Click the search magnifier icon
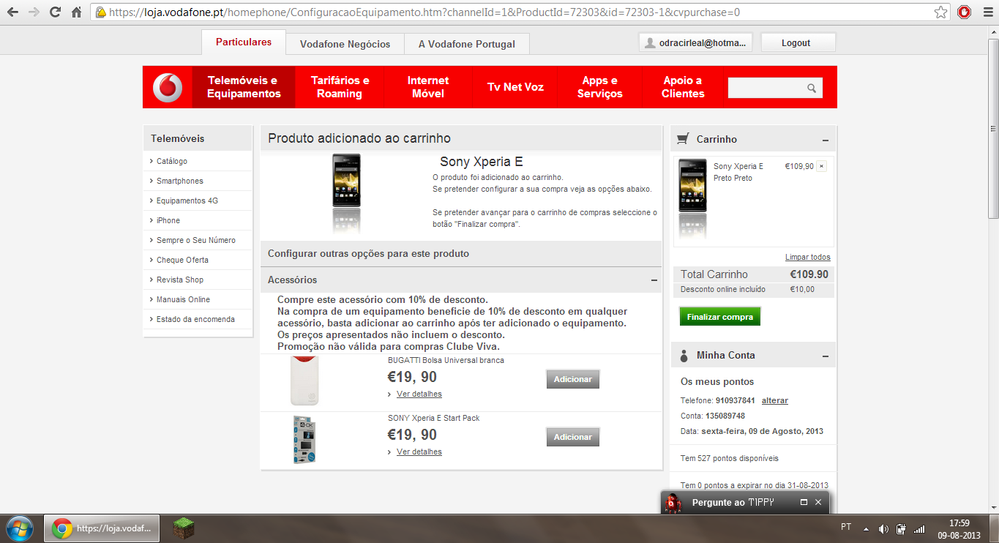The width and height of the screenshot is (999, 543). 812,89
